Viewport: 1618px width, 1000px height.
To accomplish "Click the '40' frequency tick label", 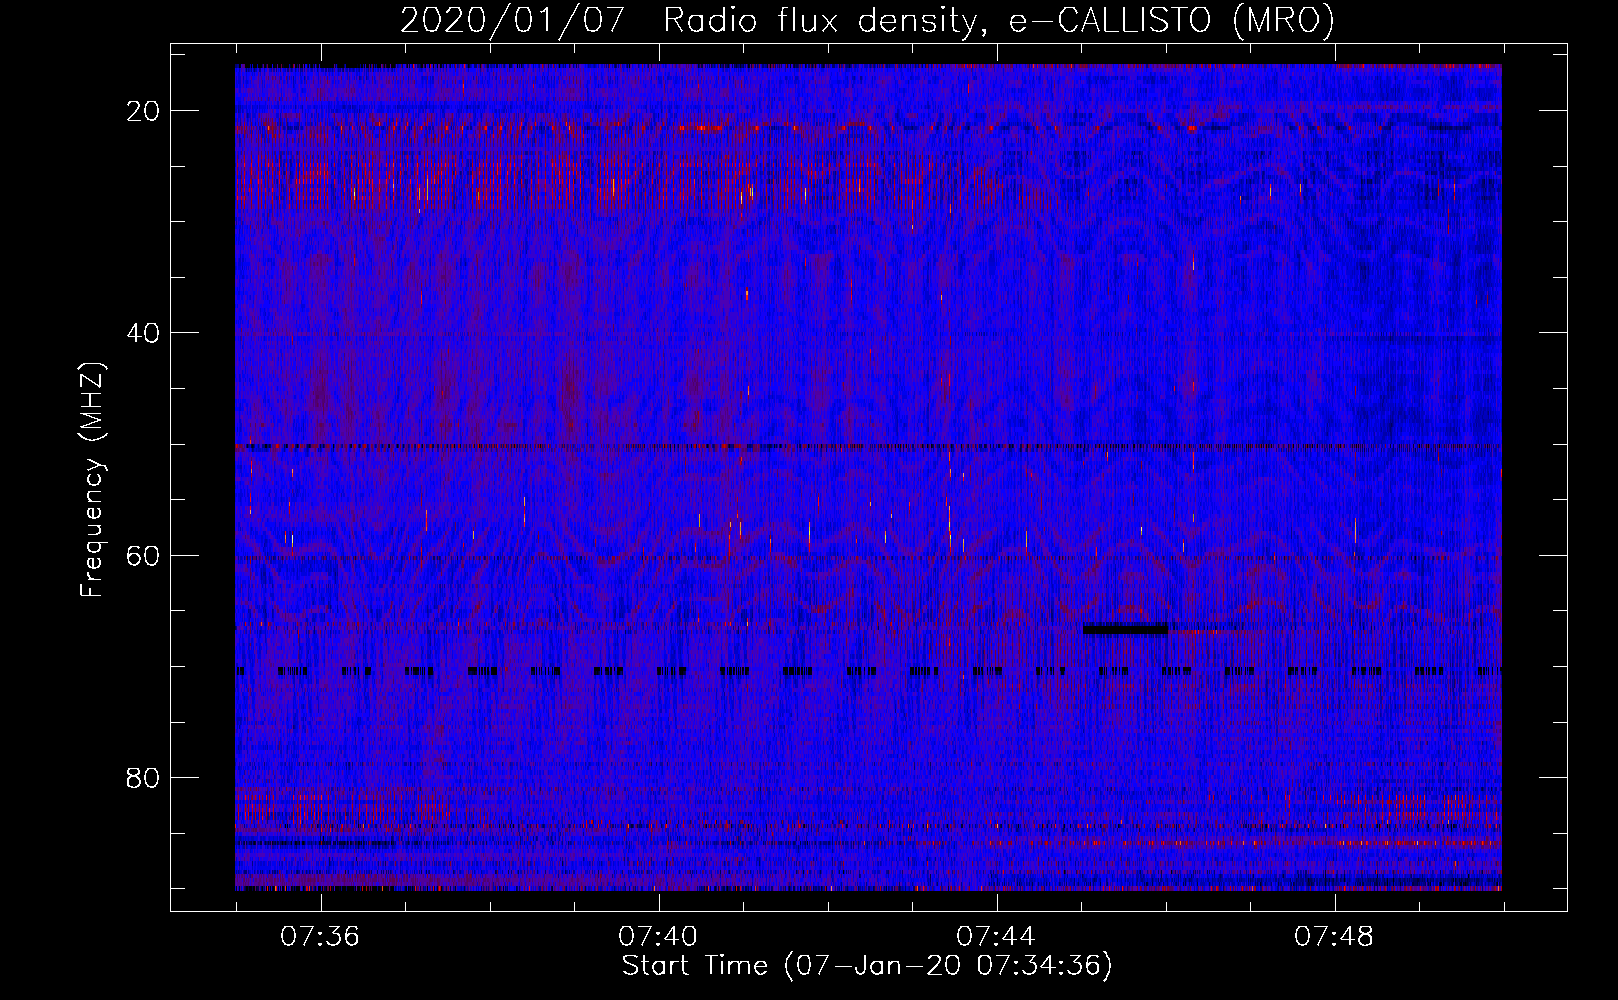I will (x=143, y=333).
